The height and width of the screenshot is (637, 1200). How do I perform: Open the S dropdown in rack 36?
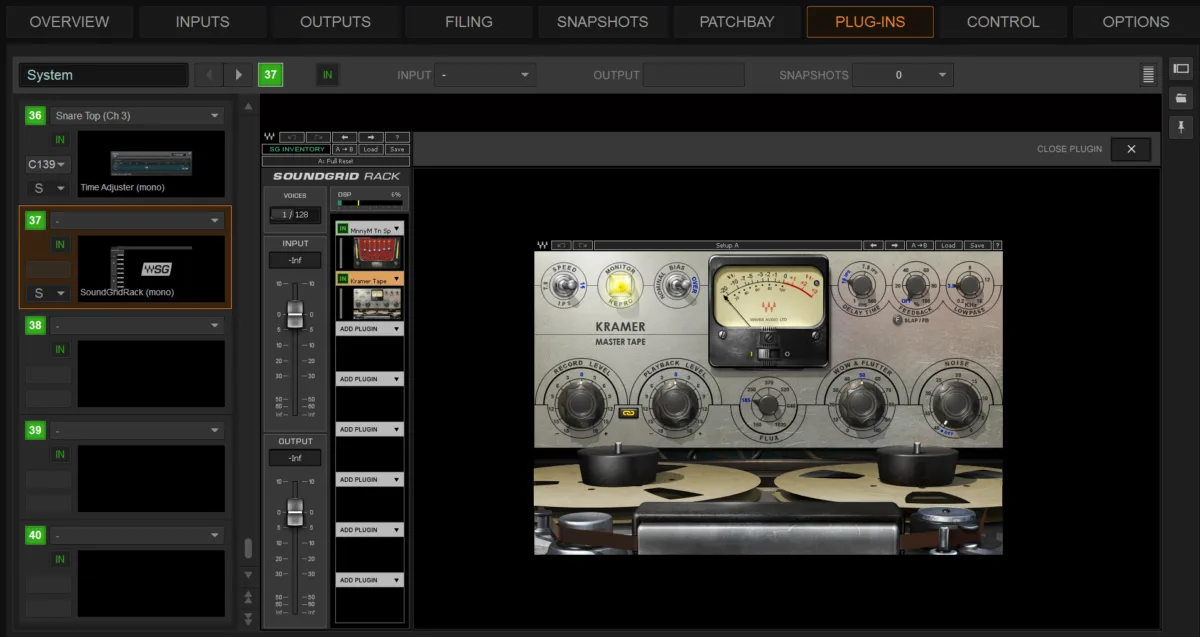tap(48, 188)
